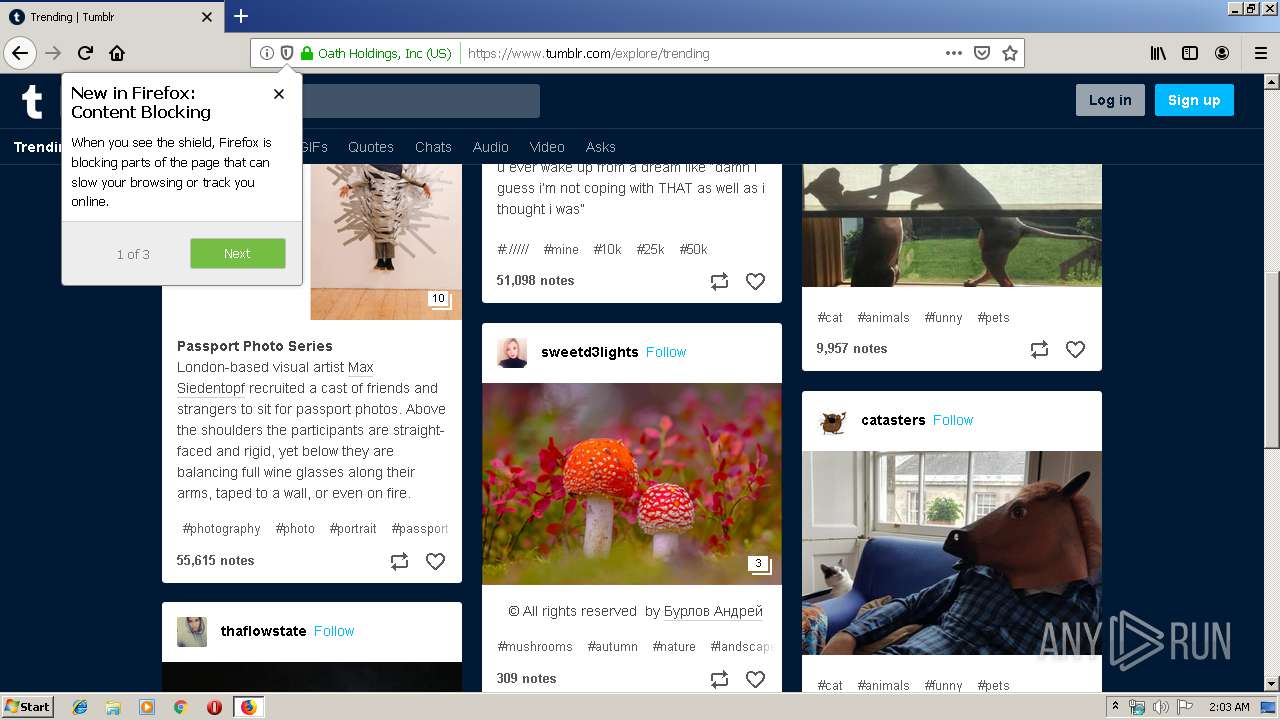This screenshot has height=720, width=1280.
Task: Open the Video tab
Action: coord(547,147)
